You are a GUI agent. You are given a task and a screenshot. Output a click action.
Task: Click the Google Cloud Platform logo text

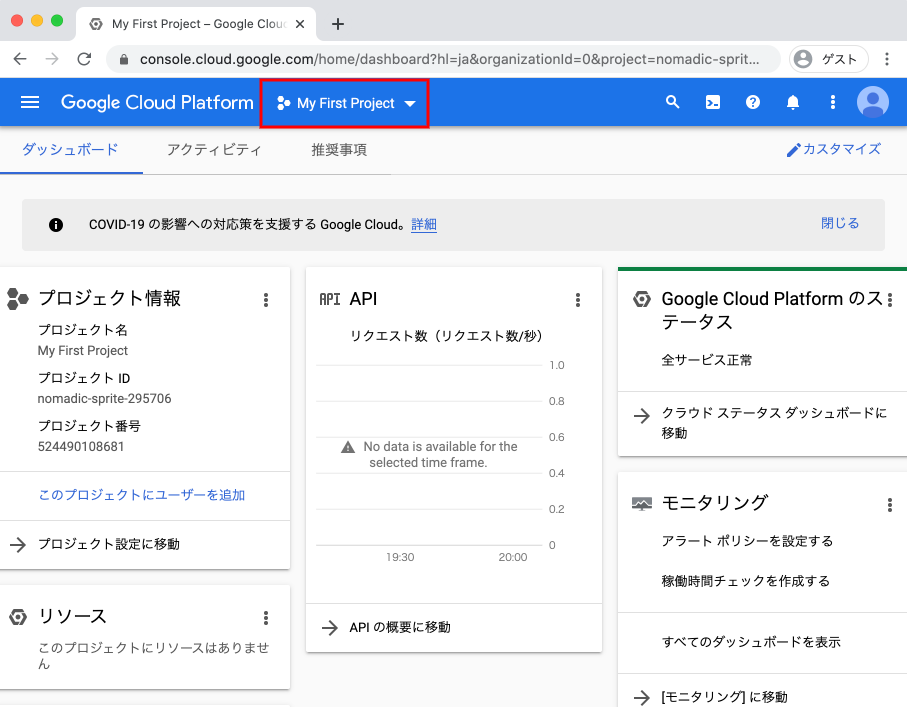pyautogui.click(x=157, y=102)
